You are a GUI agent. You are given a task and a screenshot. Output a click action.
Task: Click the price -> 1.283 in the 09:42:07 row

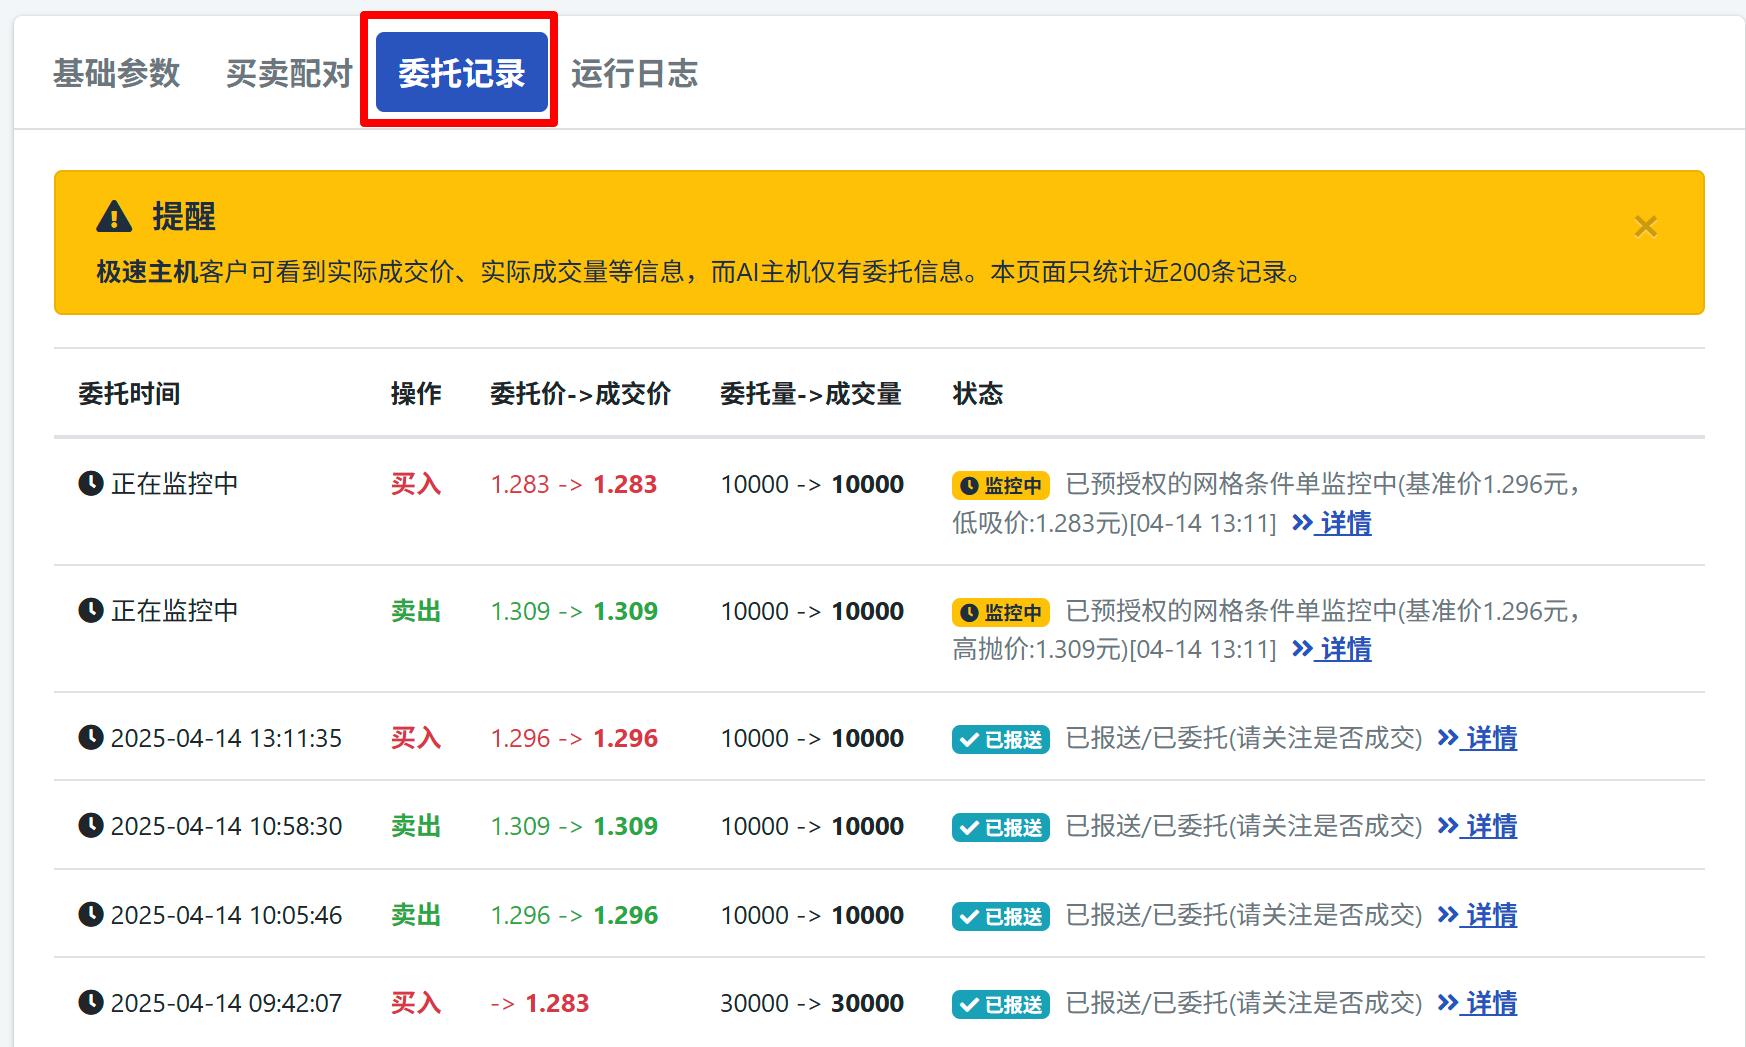(540, 1003)
